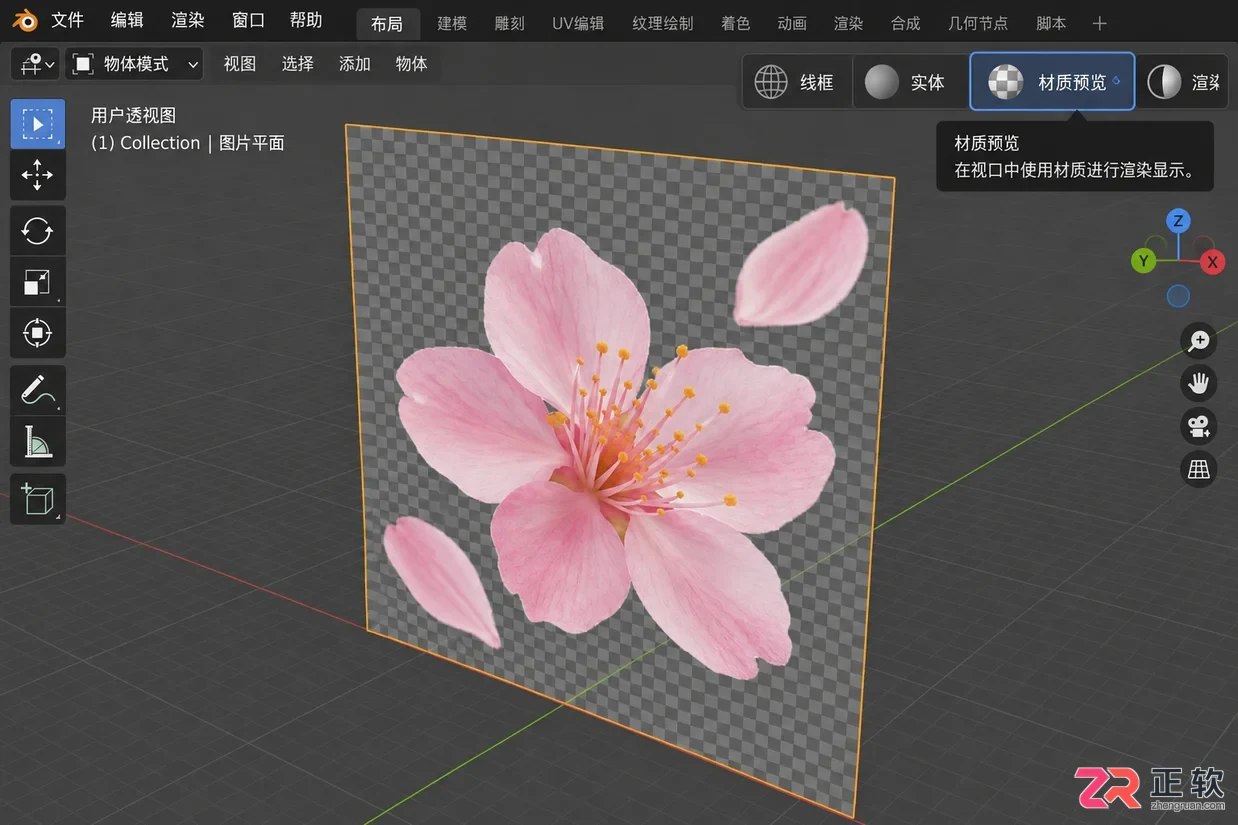
Task: Click the '(1) Collection | 图片平面' text
Action: (187, 143)
